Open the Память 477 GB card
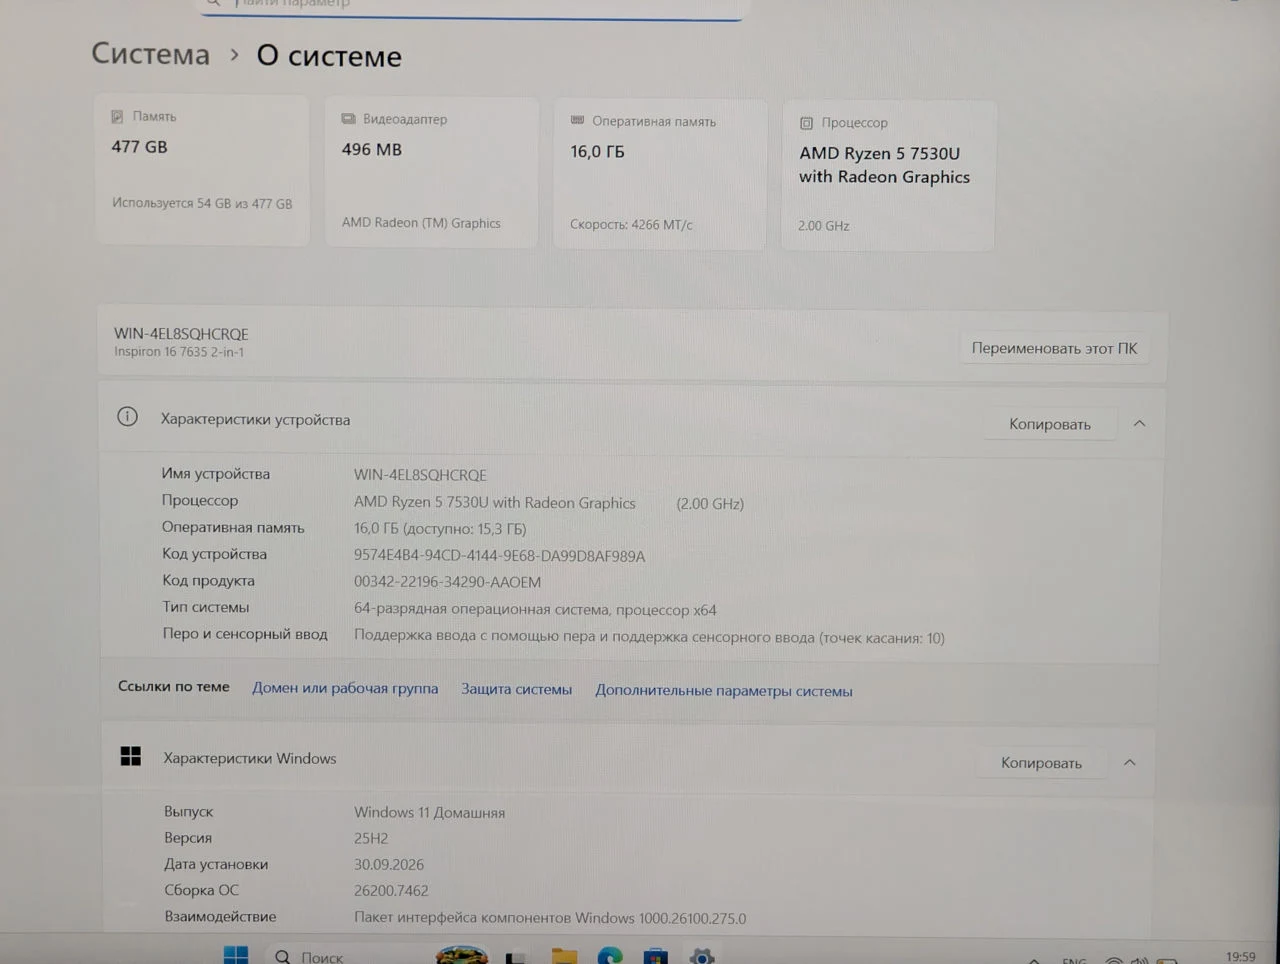1280x964 pixels. pos(202,169)
